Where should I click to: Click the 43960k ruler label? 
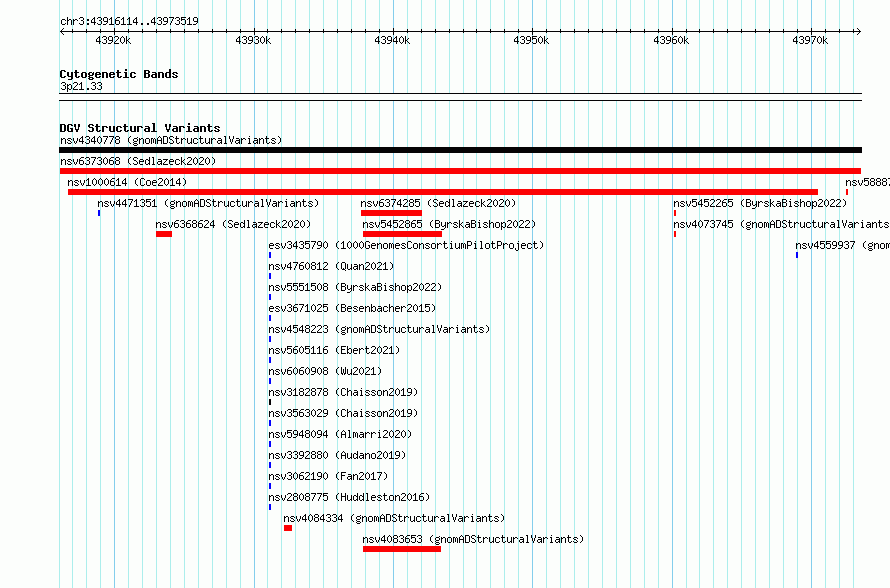pos(671,40)
